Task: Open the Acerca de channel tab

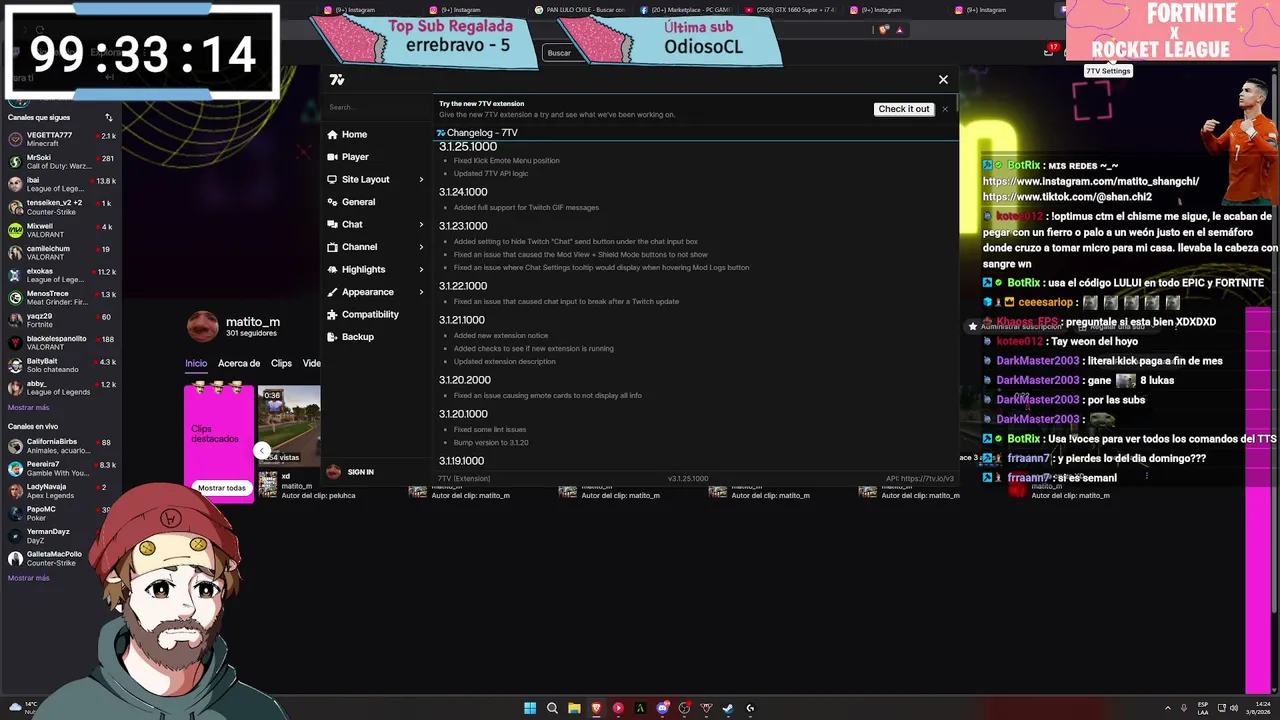Action: point(239,364)
